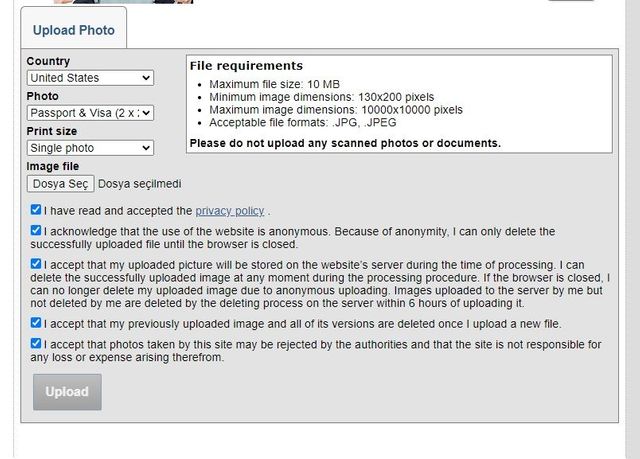This screenshot has width=640, height=459.
Task: Click the Dosya Seç file chooser button
Action: pos(60,184)
